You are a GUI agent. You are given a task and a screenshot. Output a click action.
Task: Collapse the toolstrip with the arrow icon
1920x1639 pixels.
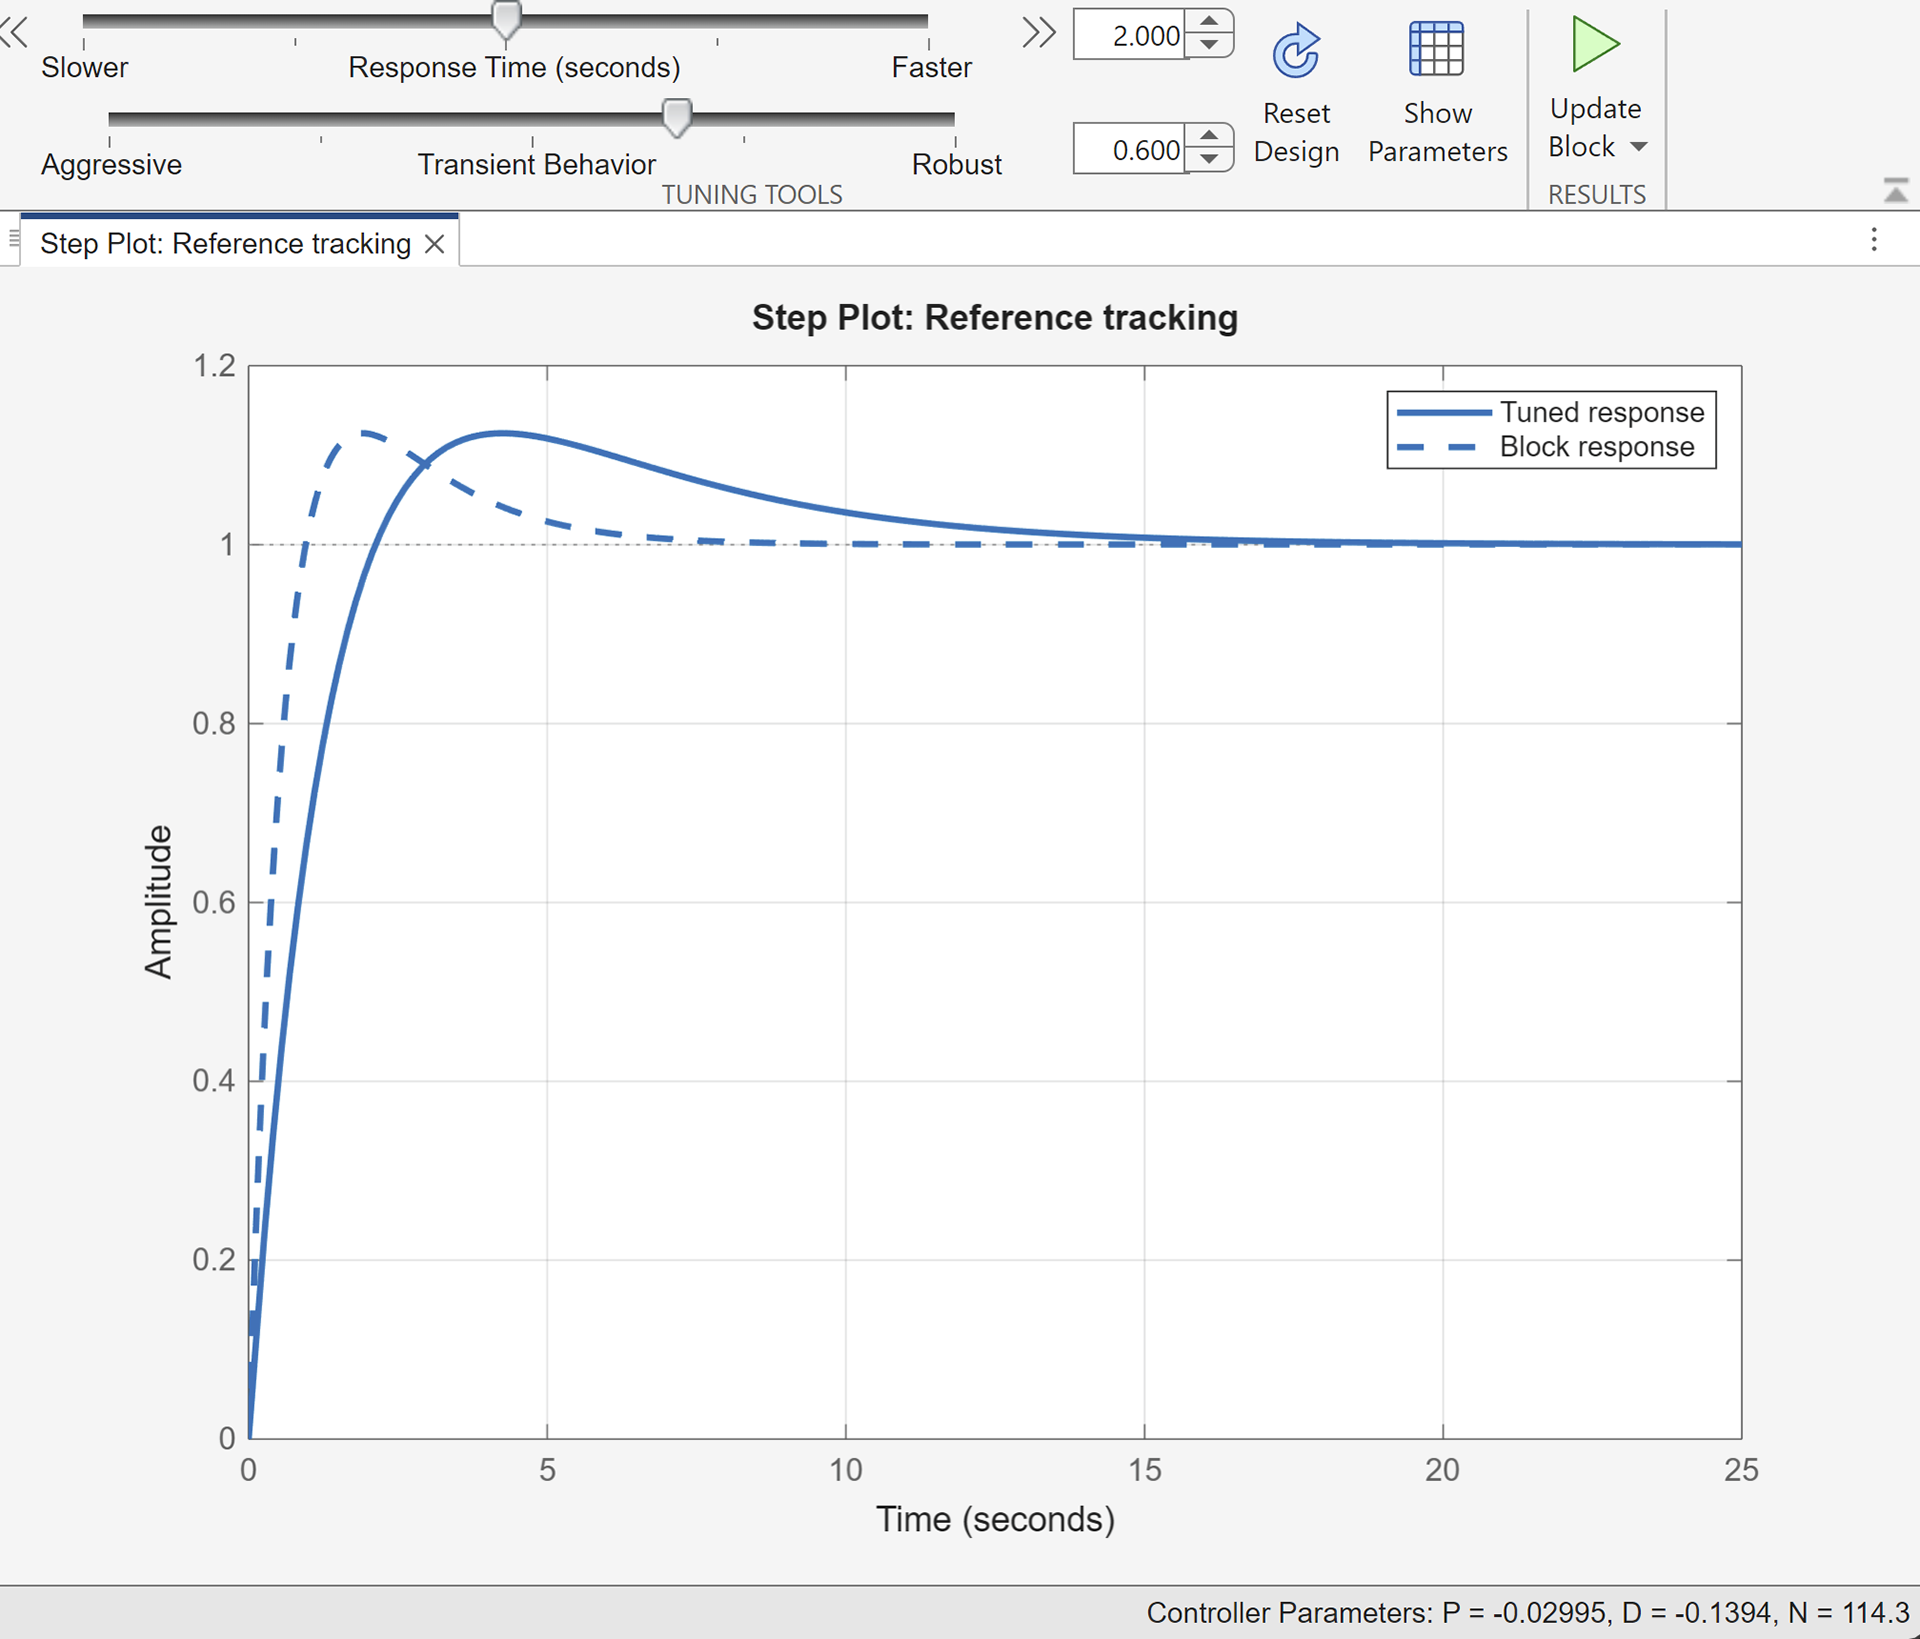pyautogui.click(x=1895, y=190)
